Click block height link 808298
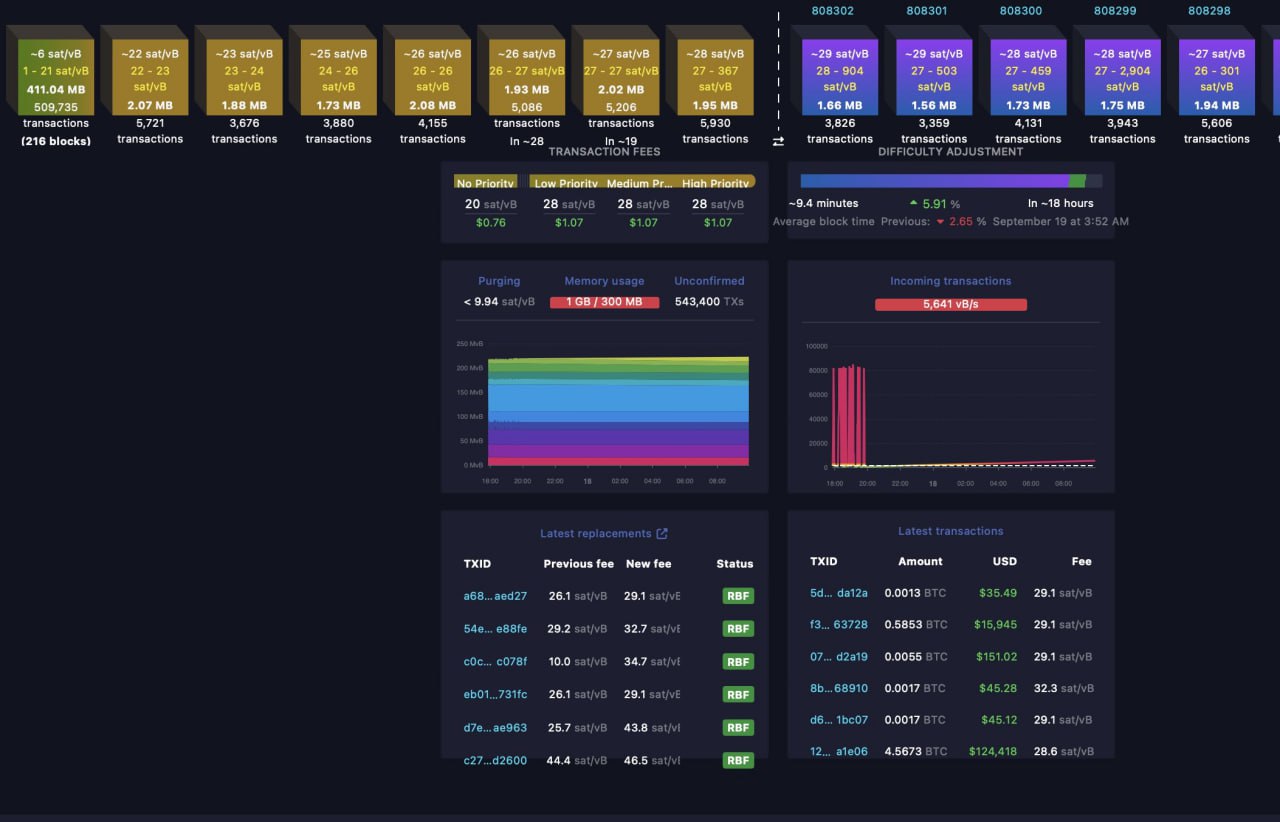This screenshot has height=822, width=1280. [x=1209, y=11]
